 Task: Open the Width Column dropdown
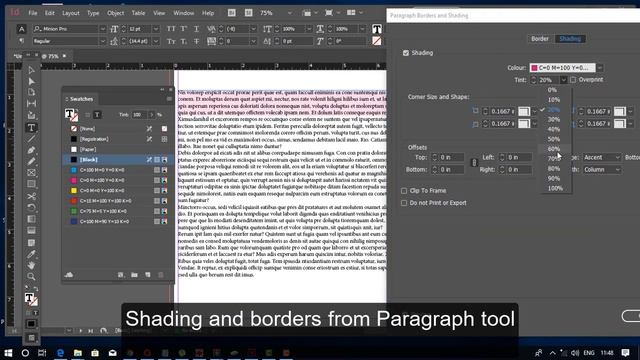[602, 169]
